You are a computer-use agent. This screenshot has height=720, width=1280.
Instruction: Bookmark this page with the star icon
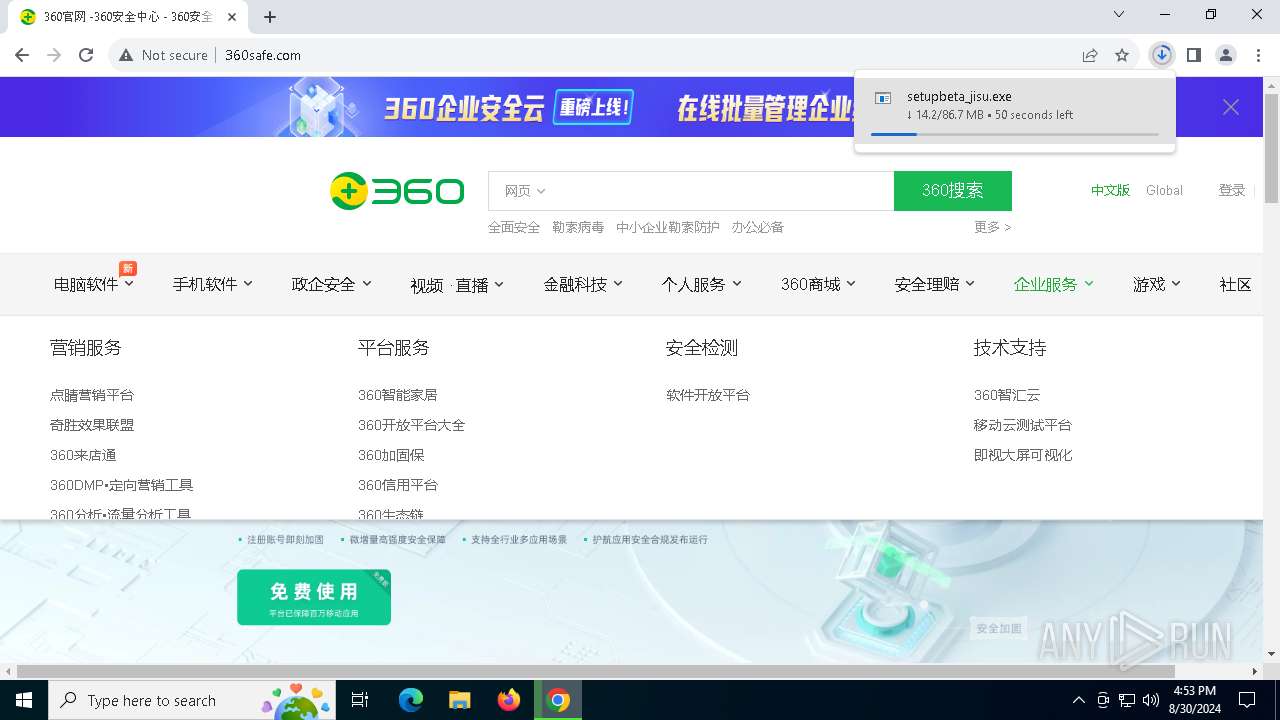pos(1122,55)
